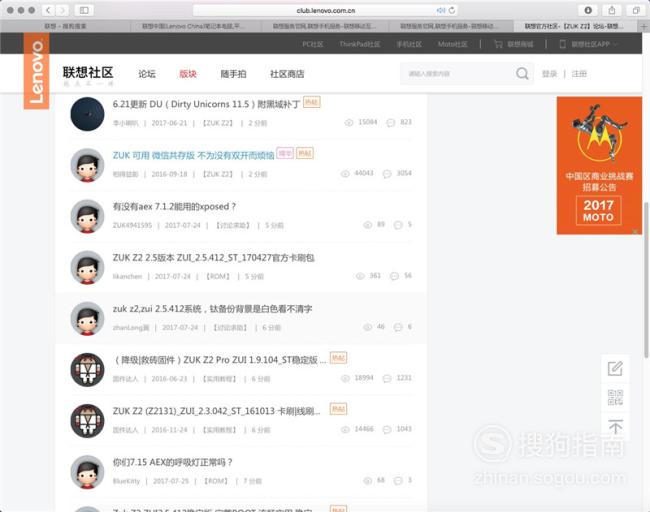Add a new tab with the plus icon
This screenshot has width=650, height=512.
pos(644,27)
